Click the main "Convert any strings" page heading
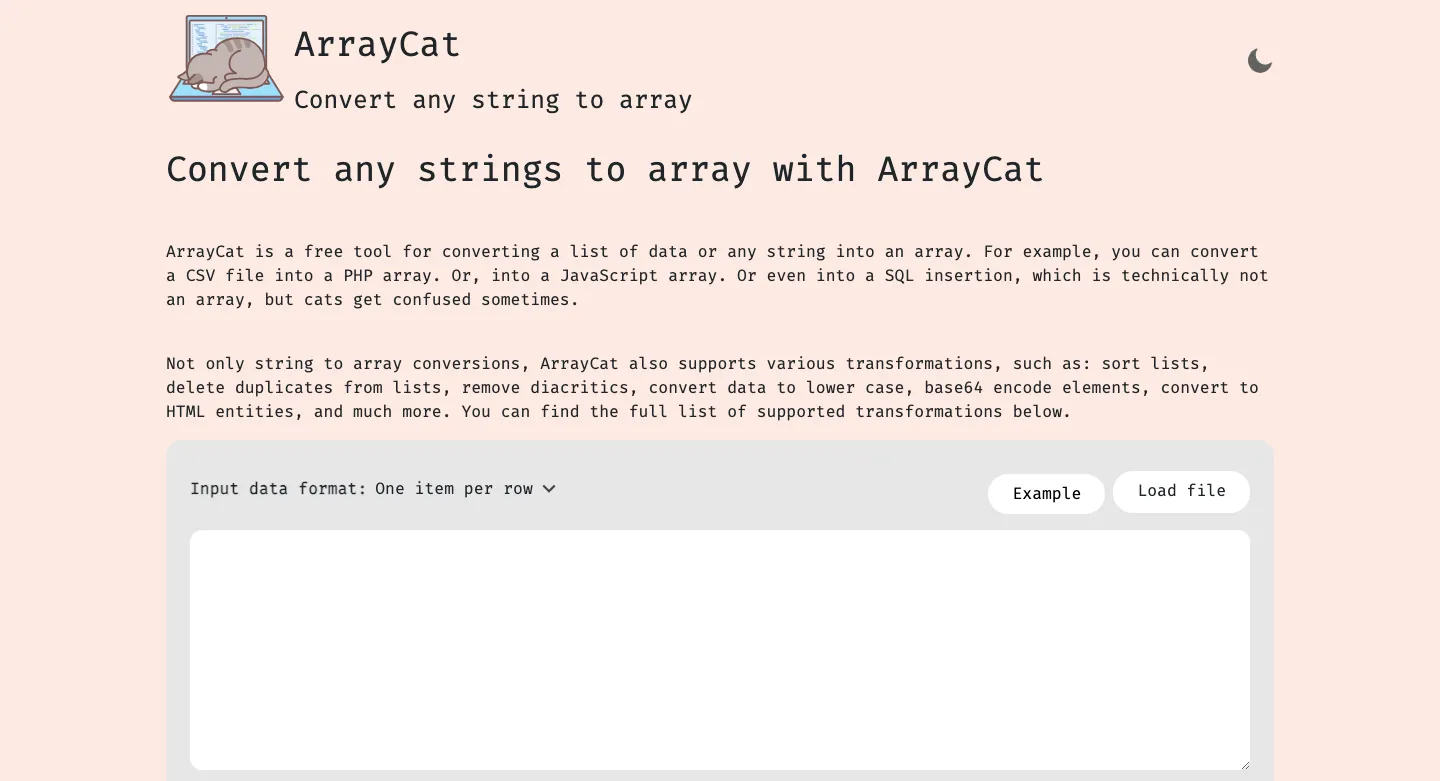This screenshot has width=1440, height=781. pyautogui.click(x=604, y=169)
